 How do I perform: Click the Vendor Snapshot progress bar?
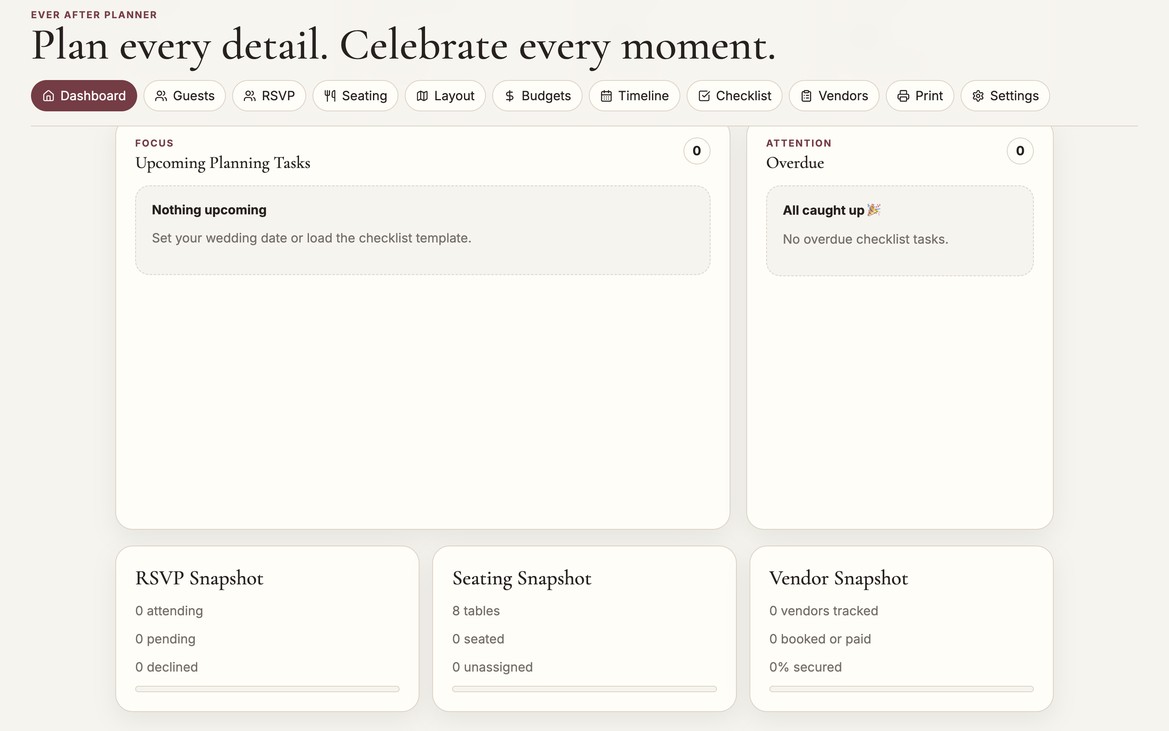tap(901, 689)
